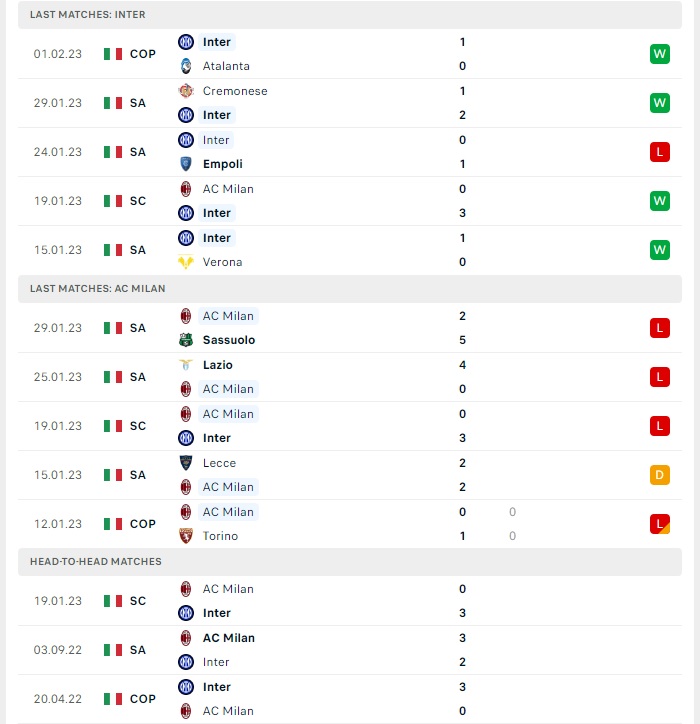Click the L badge for Torino cup match

pyautogui.click(x=659, y=524)
